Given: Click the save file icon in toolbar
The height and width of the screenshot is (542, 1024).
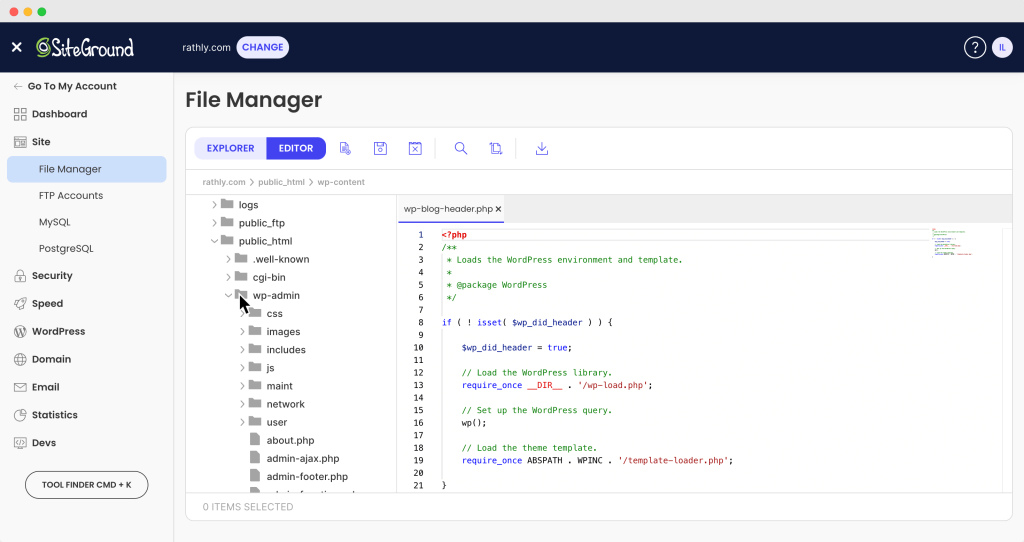Looking at the screenshot, I should click(380, 148).
